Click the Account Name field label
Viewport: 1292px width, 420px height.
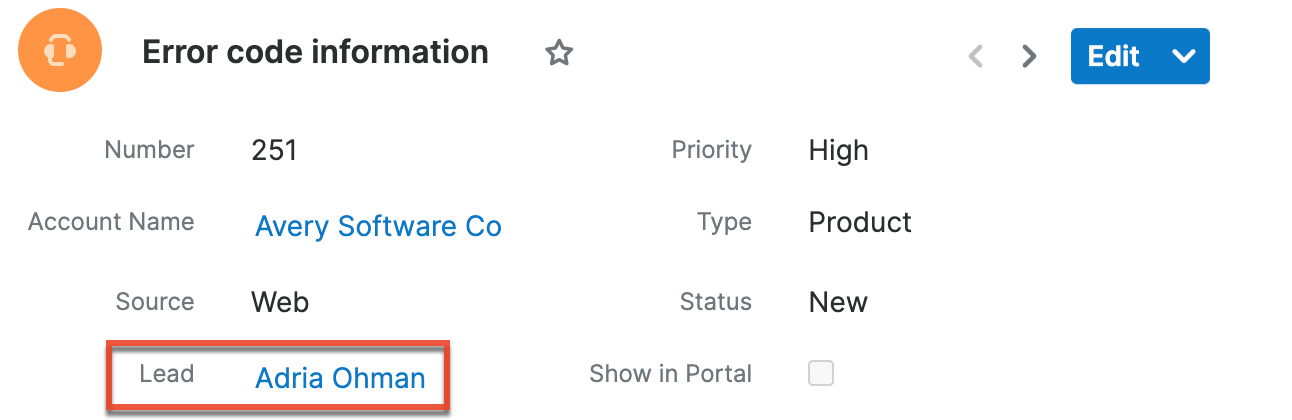[111, 222]
